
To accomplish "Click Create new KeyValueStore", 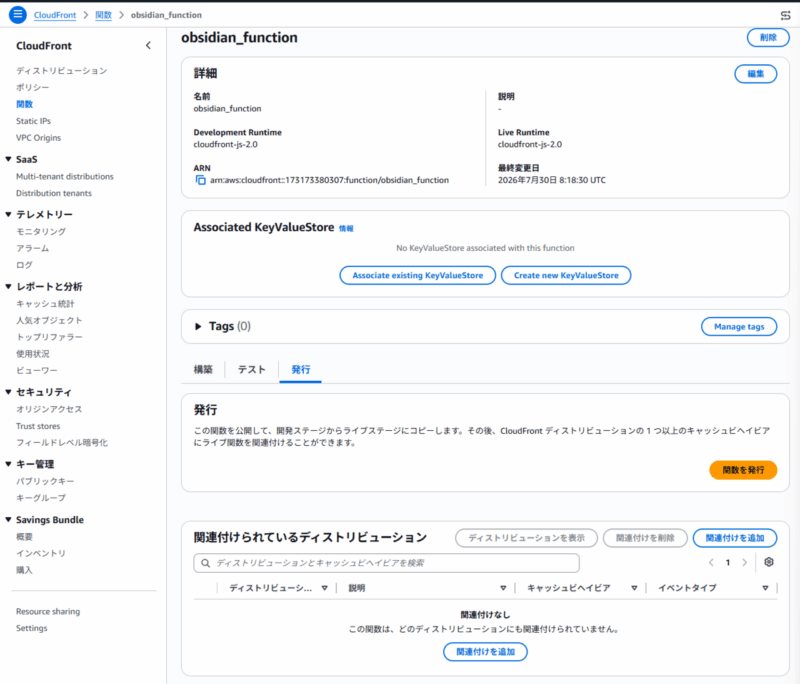I will pos(566,275).
